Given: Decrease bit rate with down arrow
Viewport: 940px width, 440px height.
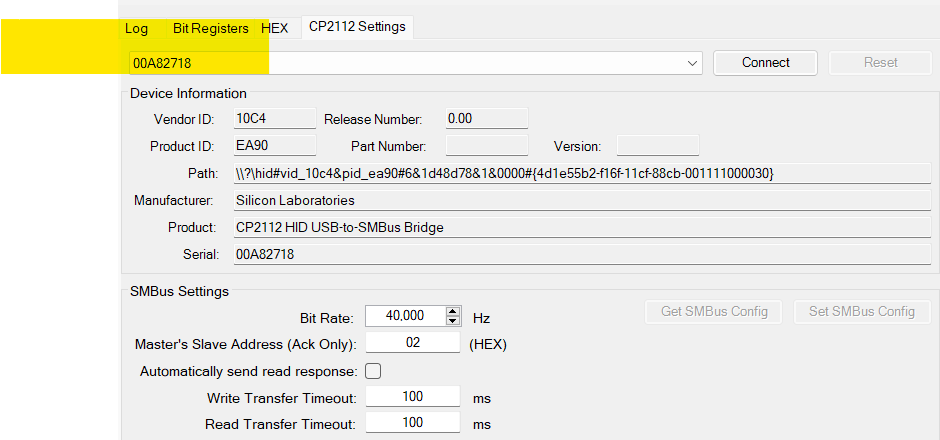Looking at the screenshot, I should pos(453,321).
